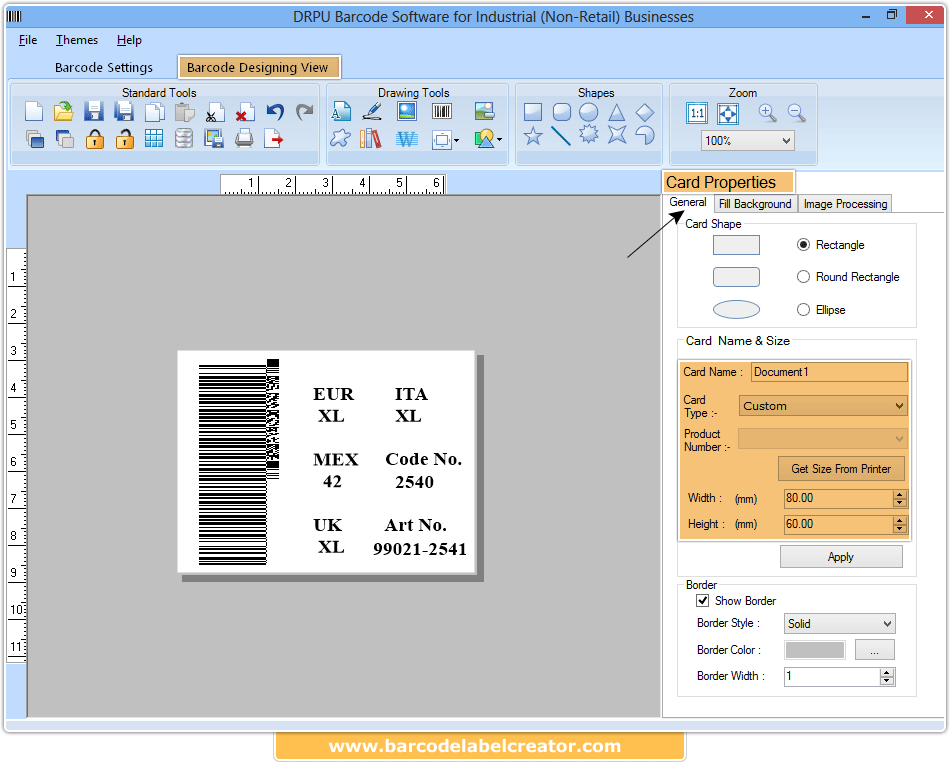Screen dimensions: 950x762
Task: Click the Delete red X icon
Action: 244,112
